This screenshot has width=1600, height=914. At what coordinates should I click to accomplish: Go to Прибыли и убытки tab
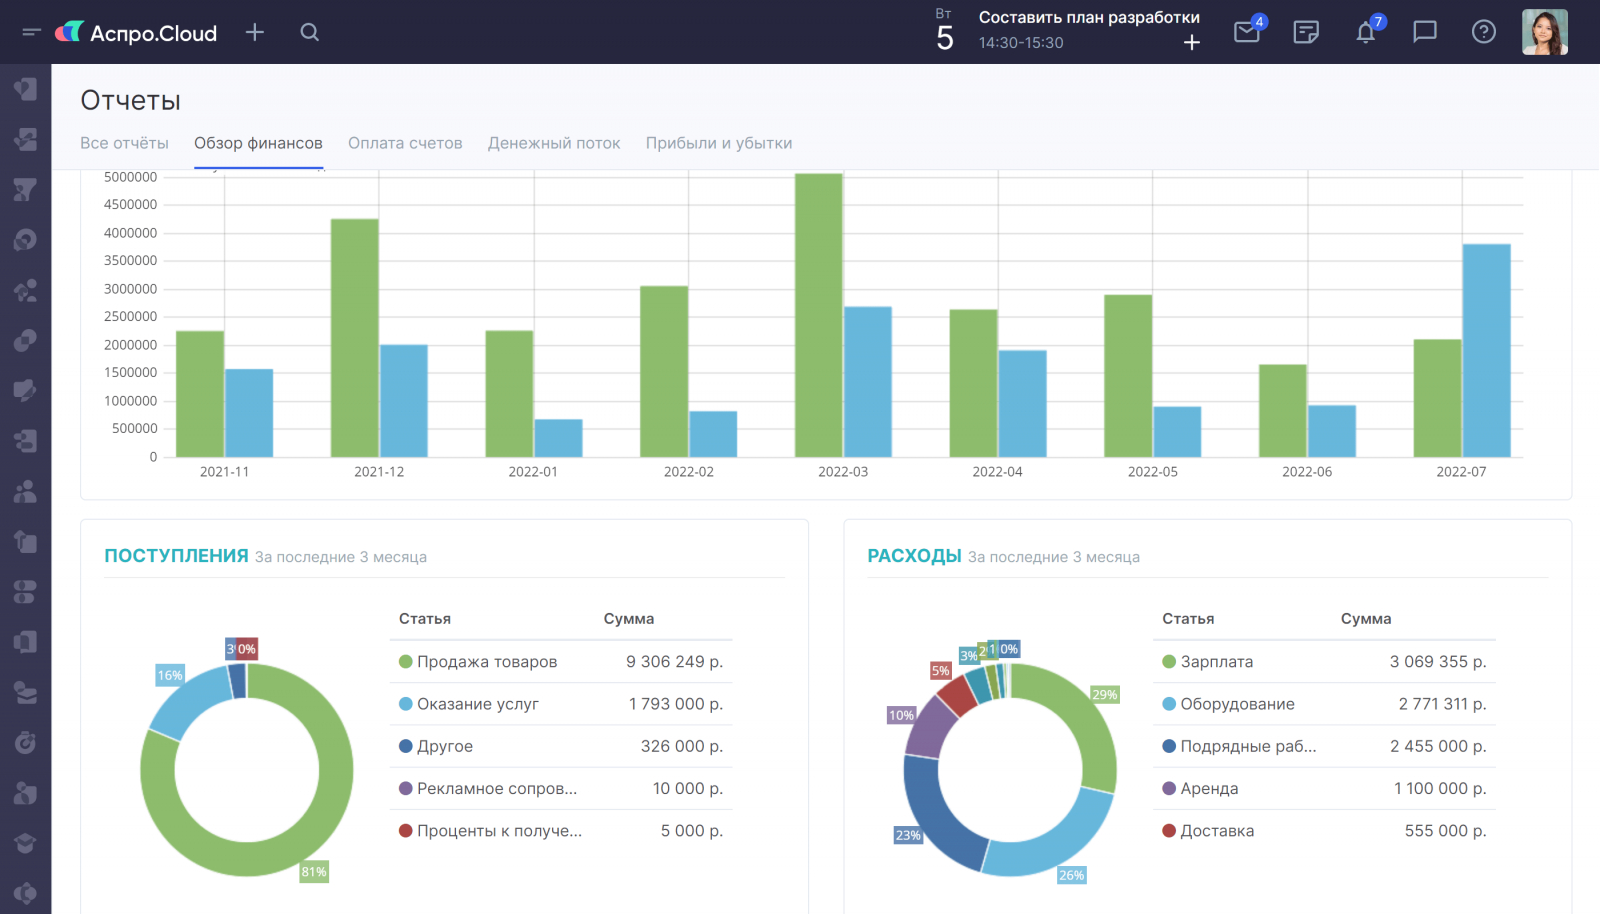pyautogui.click(x=719, y=143)
